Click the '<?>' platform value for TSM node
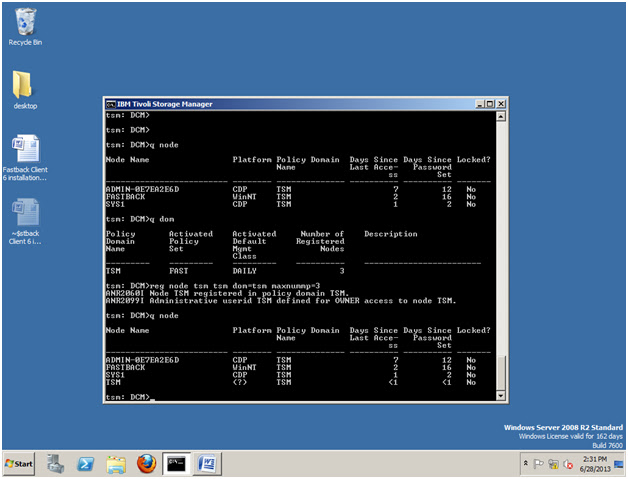628x479 pixels. [240, 382]
